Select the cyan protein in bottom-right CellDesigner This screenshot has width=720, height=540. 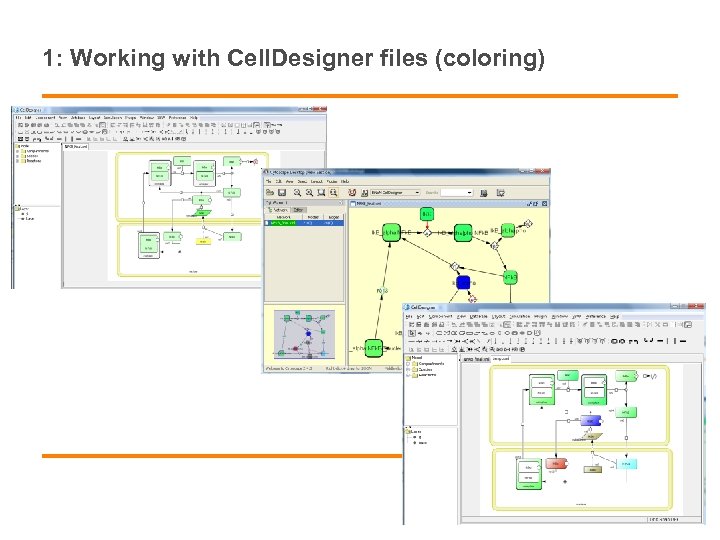pyautogui.click(x=626, y=464)
